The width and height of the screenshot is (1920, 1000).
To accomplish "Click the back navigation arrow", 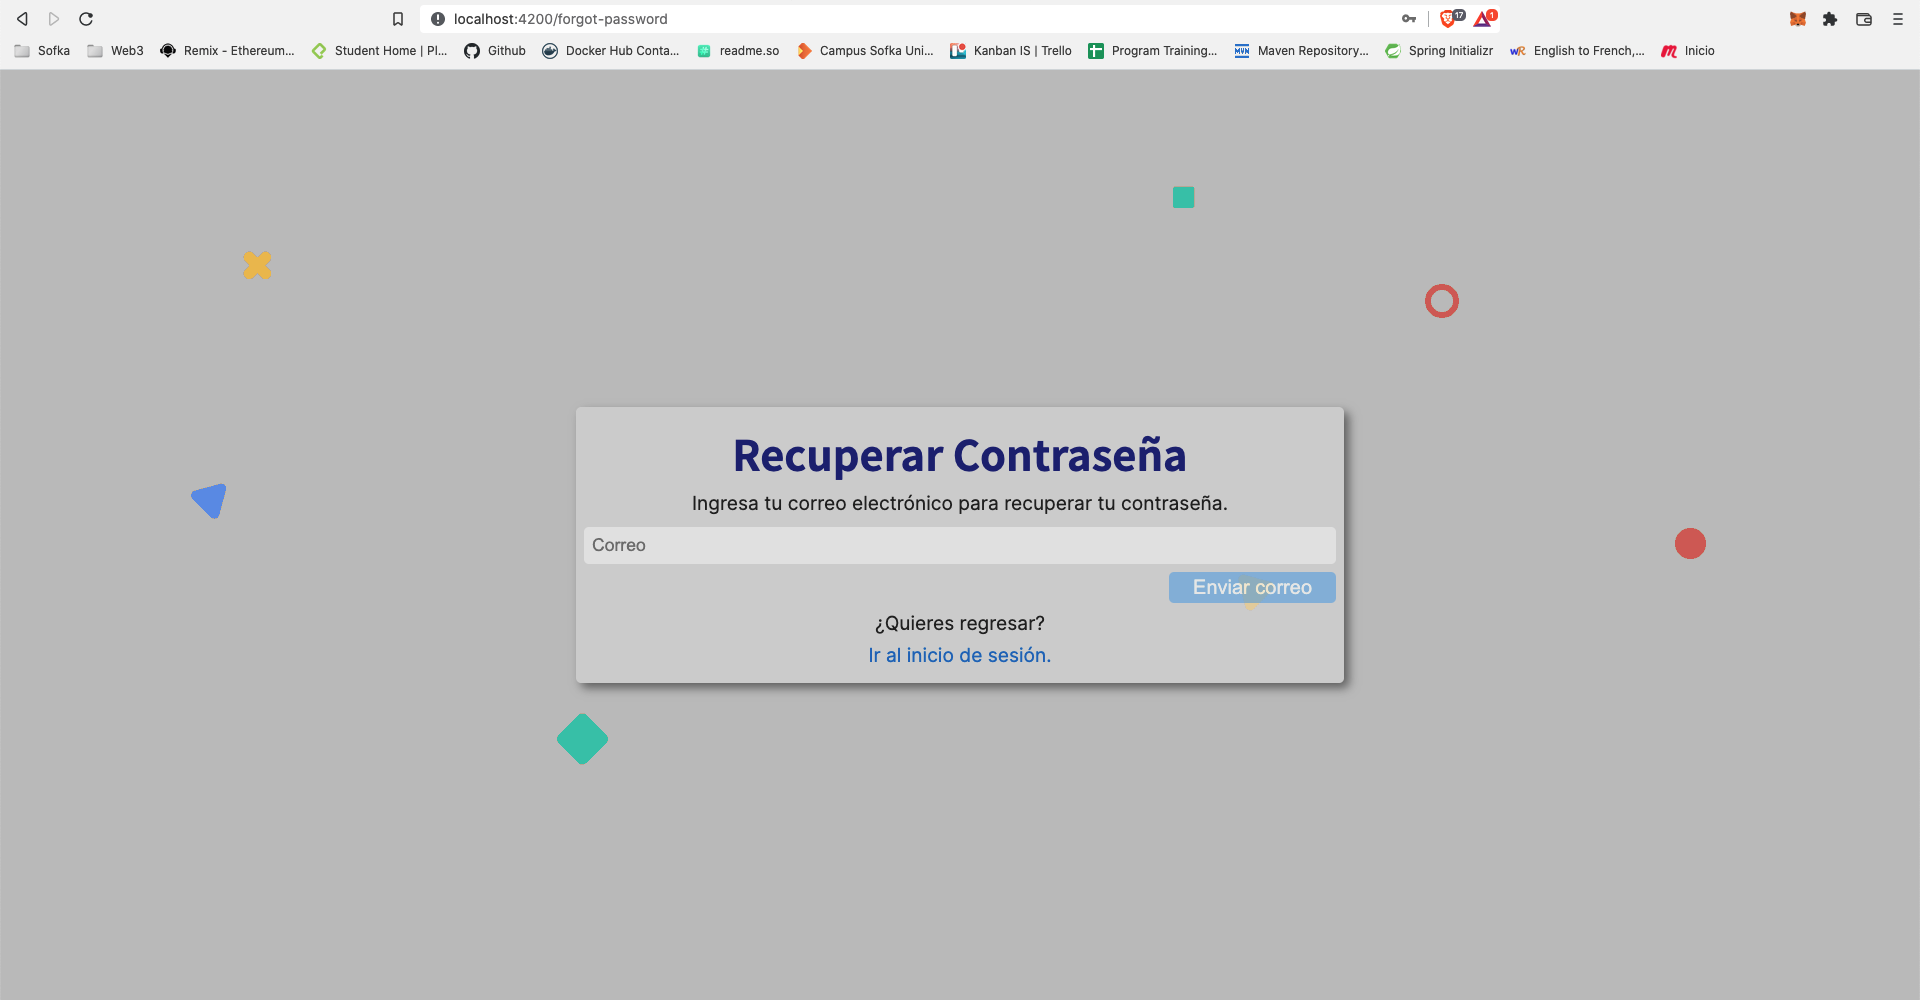I will 21,18.
